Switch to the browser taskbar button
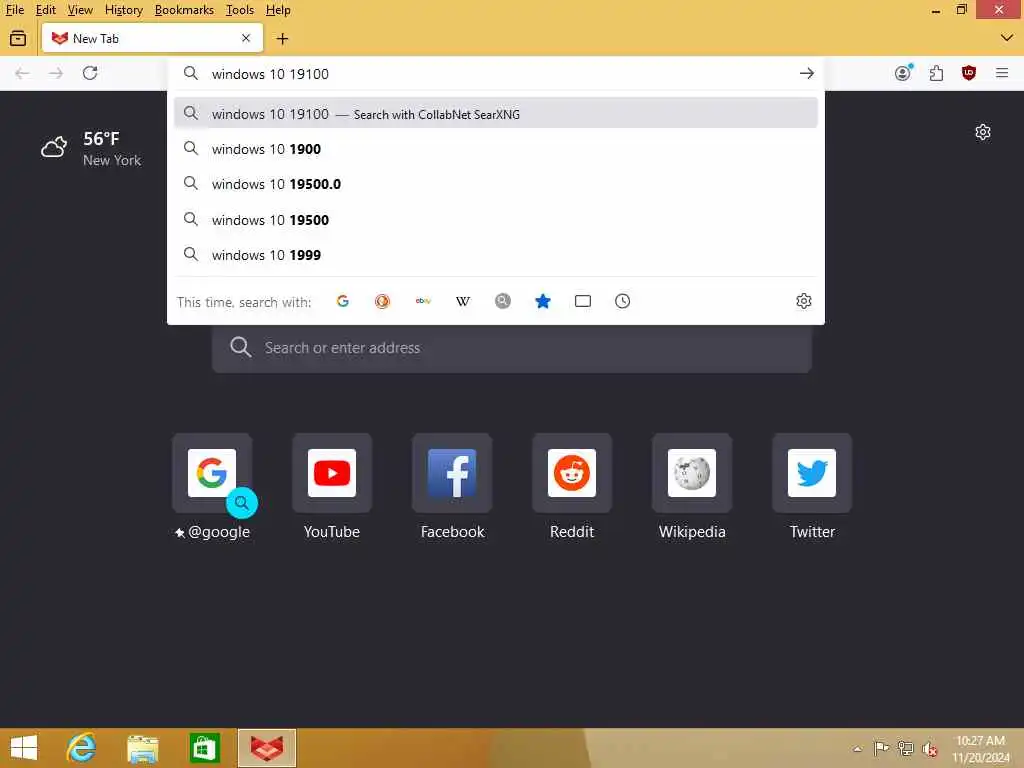This screenshot has width=1024, height=768. coord(267,748)
